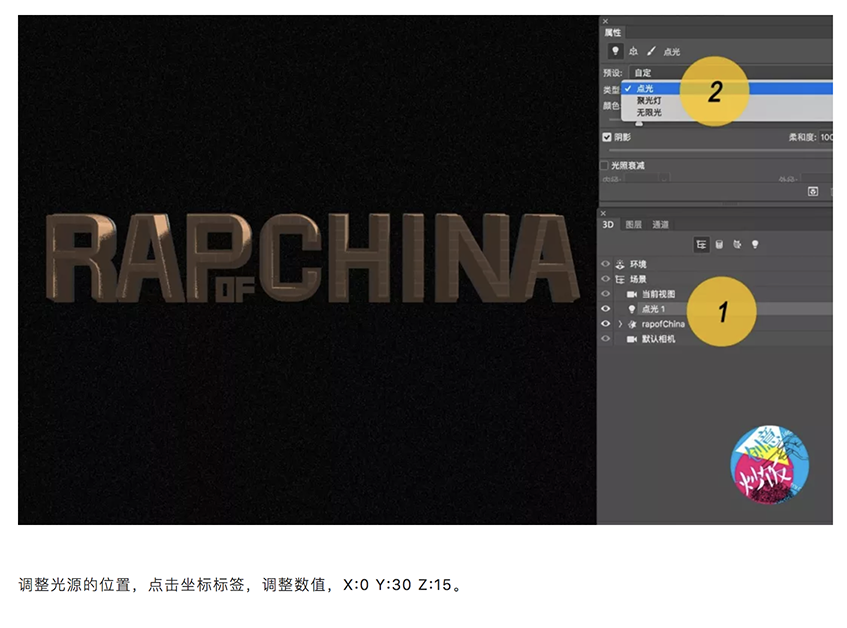Toggle visibility of 场景 row

[x=606, y=279]
